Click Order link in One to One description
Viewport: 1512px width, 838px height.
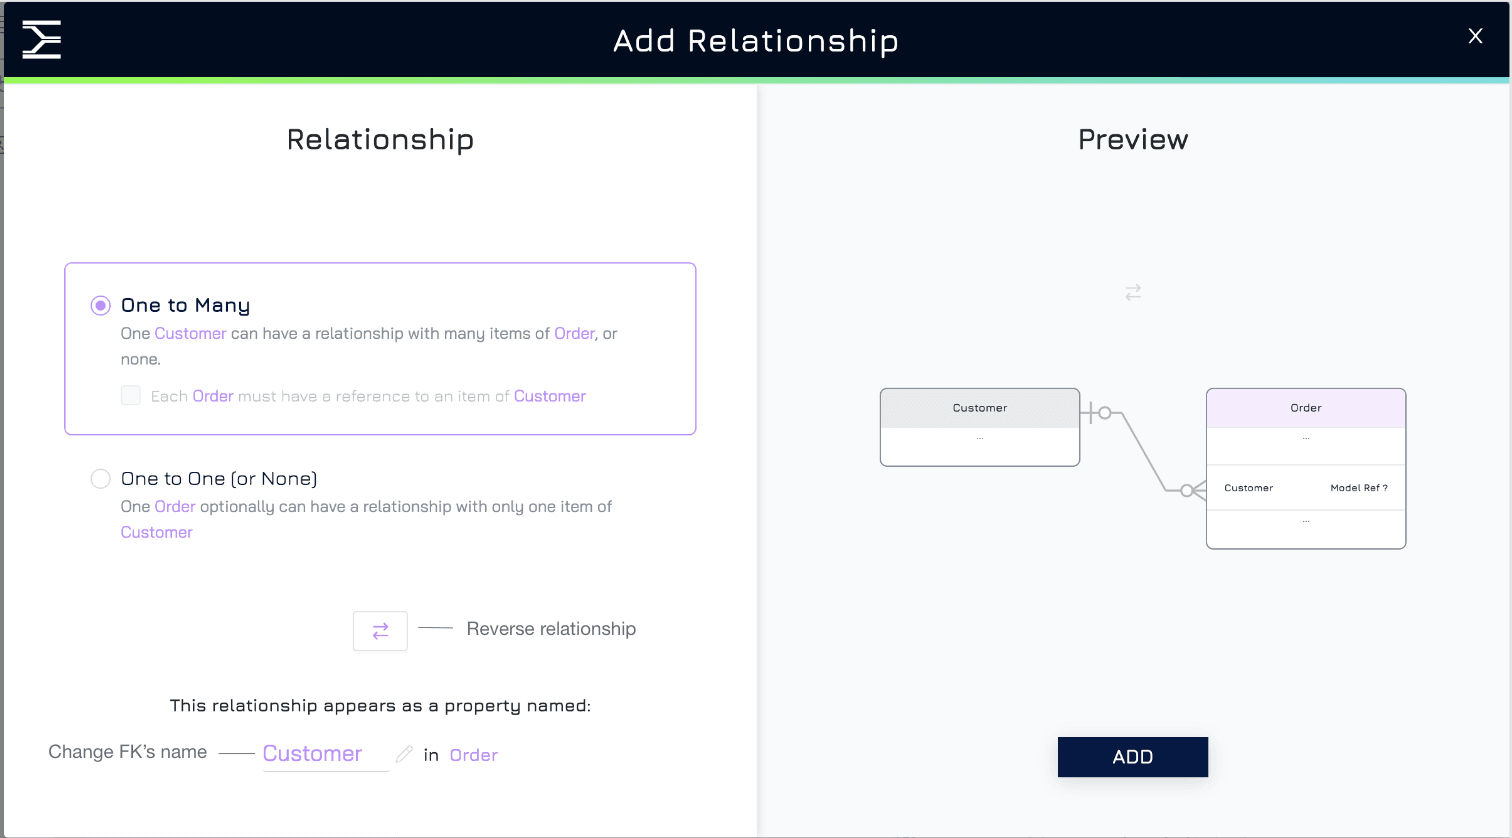[175, 506]
